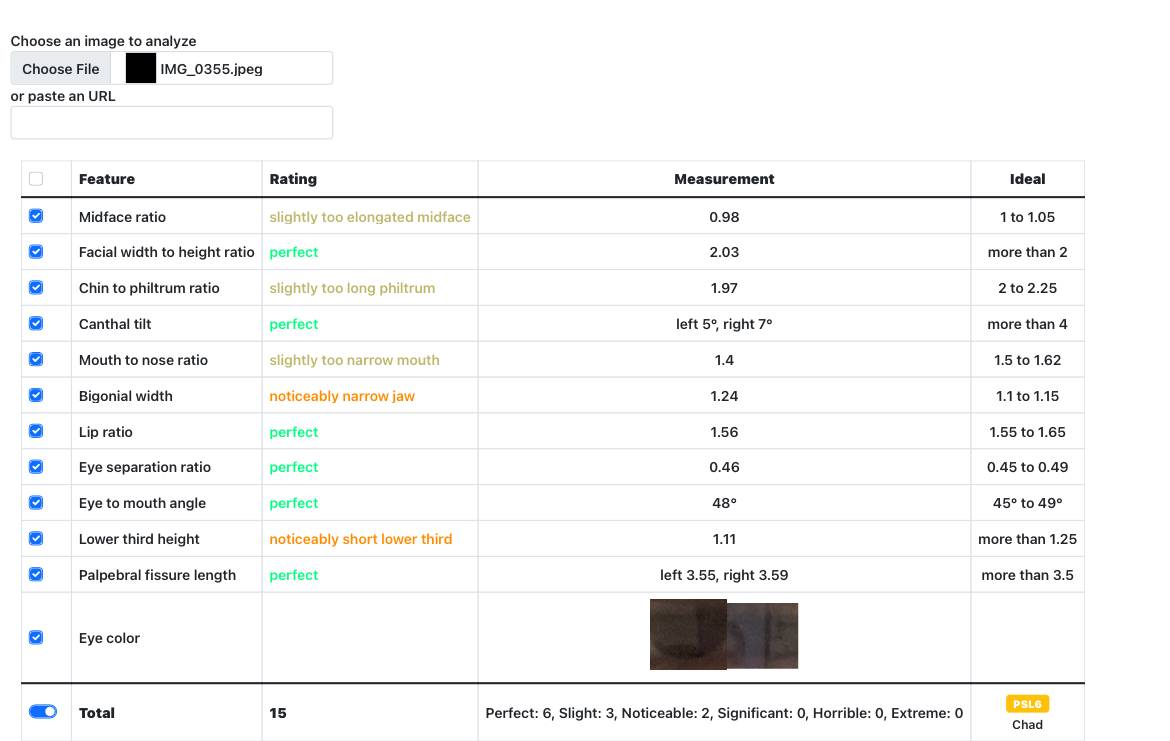Uncheck the Chin to philtrum ratio checkbox
The image size is (1170, 741).
tap(36, 288)
